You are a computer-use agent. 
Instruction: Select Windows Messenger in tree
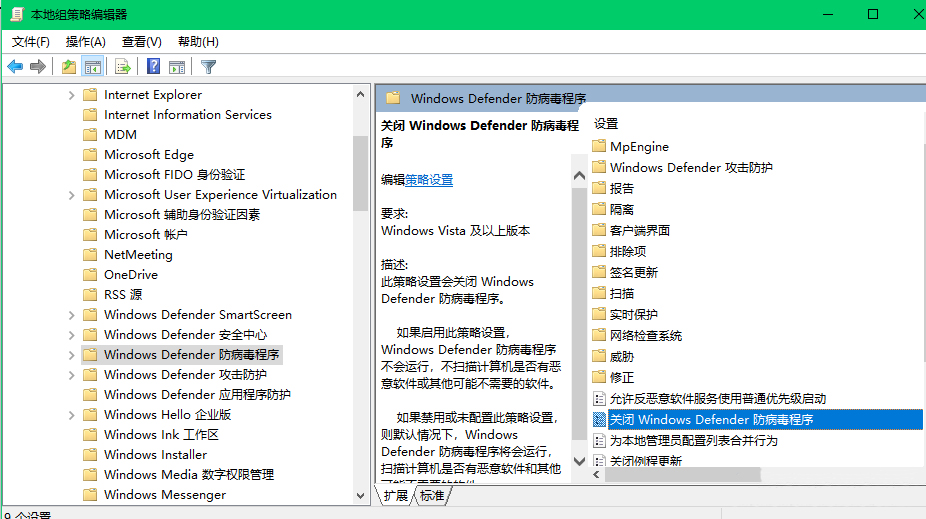[x=165, y=495]
